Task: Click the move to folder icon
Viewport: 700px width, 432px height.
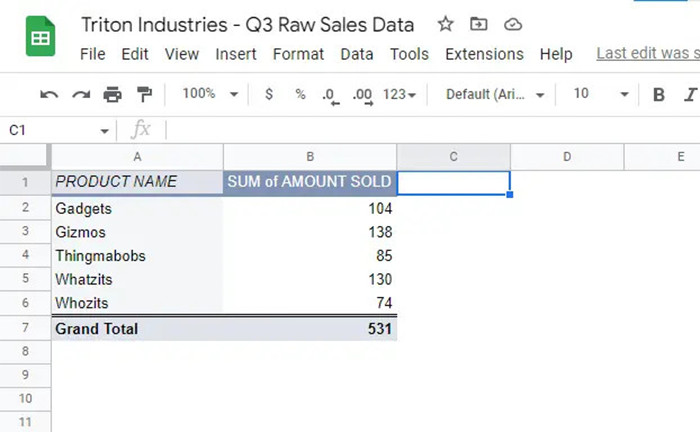Action: click(x=479, y=24)
